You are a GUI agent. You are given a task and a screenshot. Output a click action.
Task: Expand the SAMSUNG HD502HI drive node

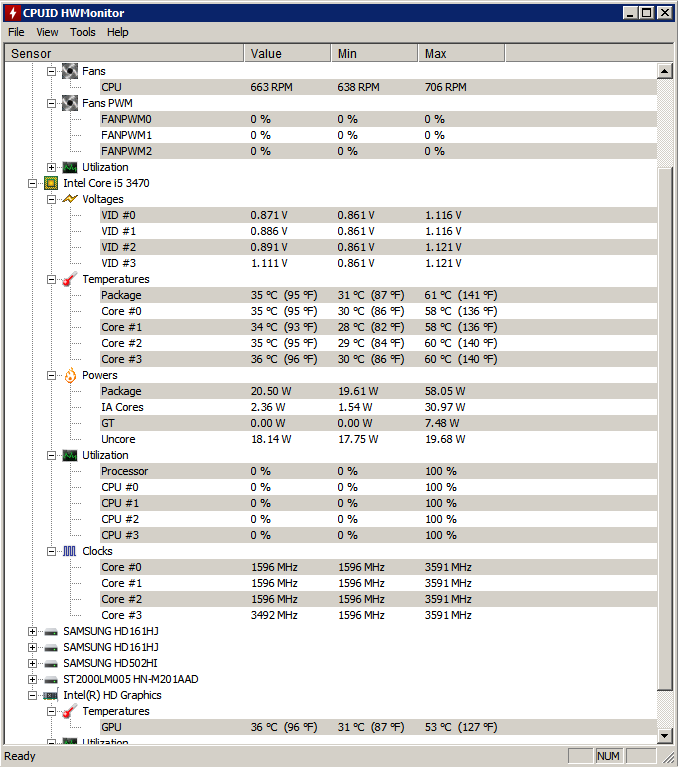point(32,664)
